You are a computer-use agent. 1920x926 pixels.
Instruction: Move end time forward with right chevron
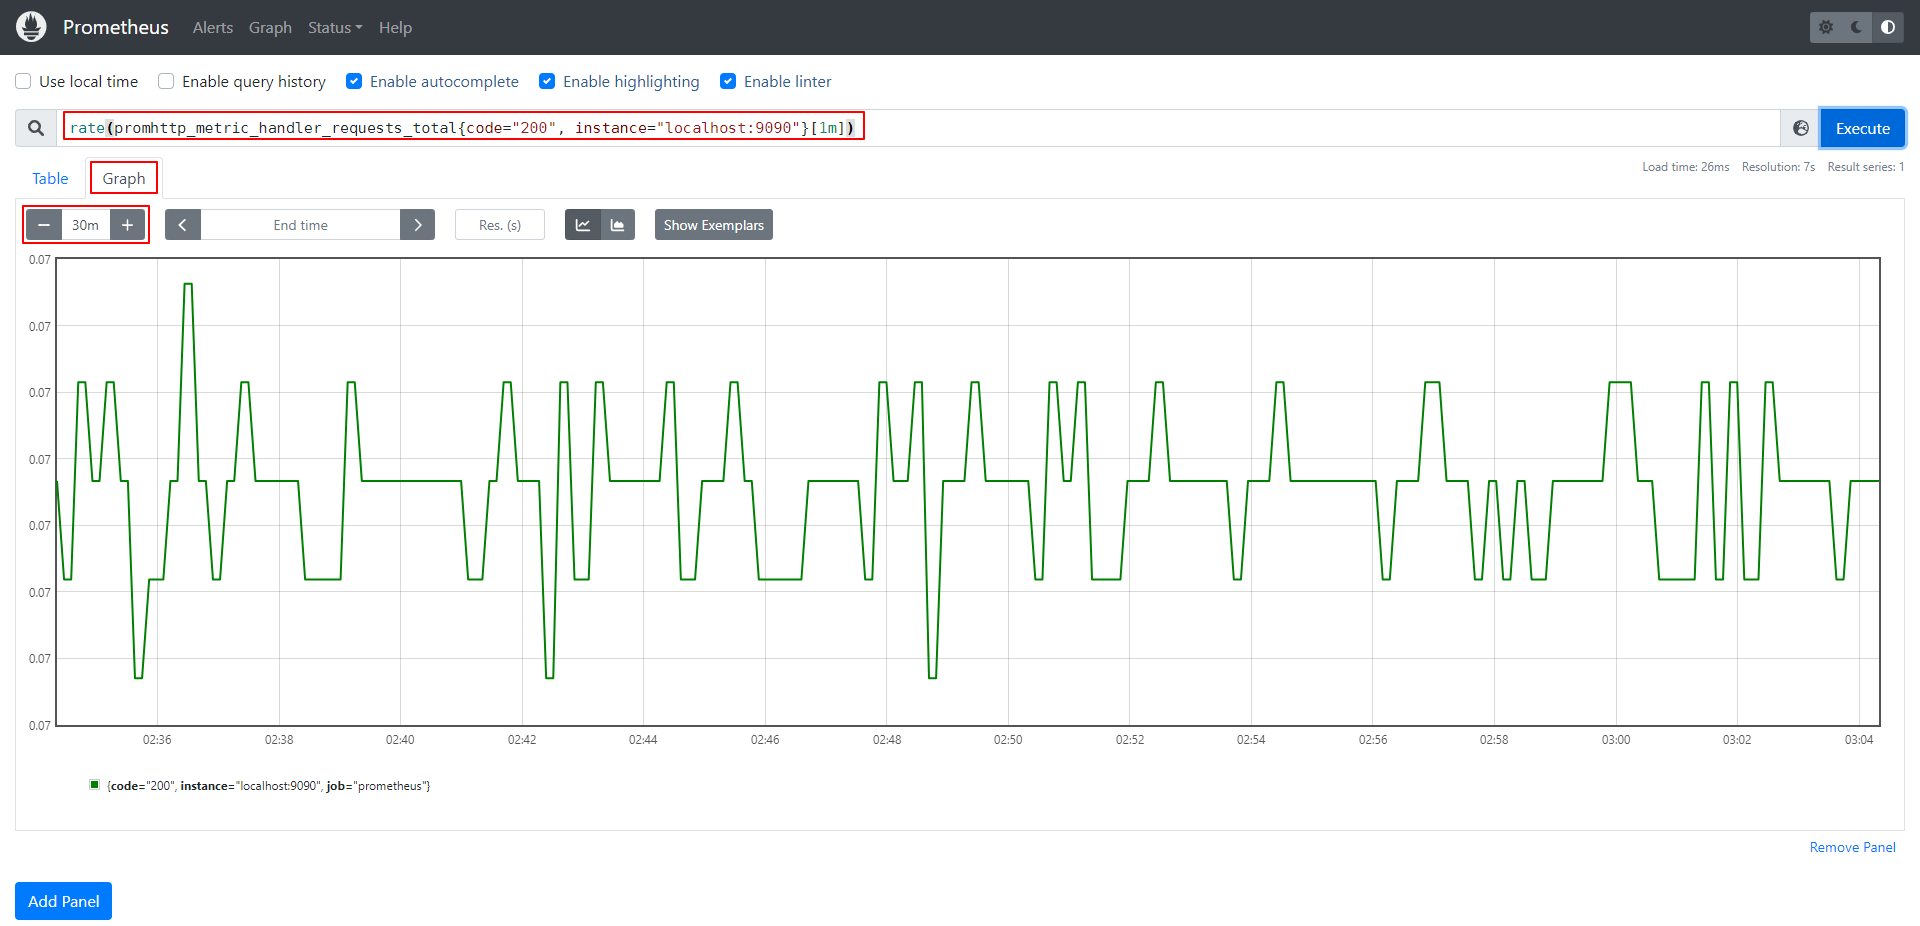pos(417,225)
